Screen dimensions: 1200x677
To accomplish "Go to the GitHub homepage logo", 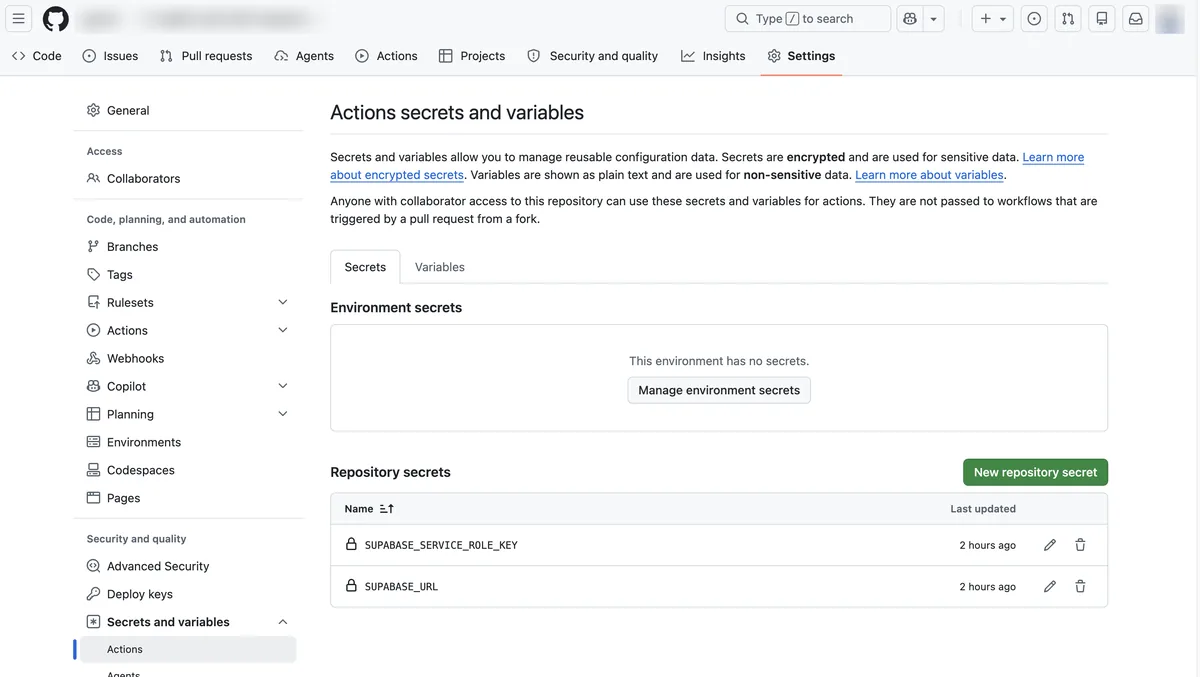I will [56, 18].
